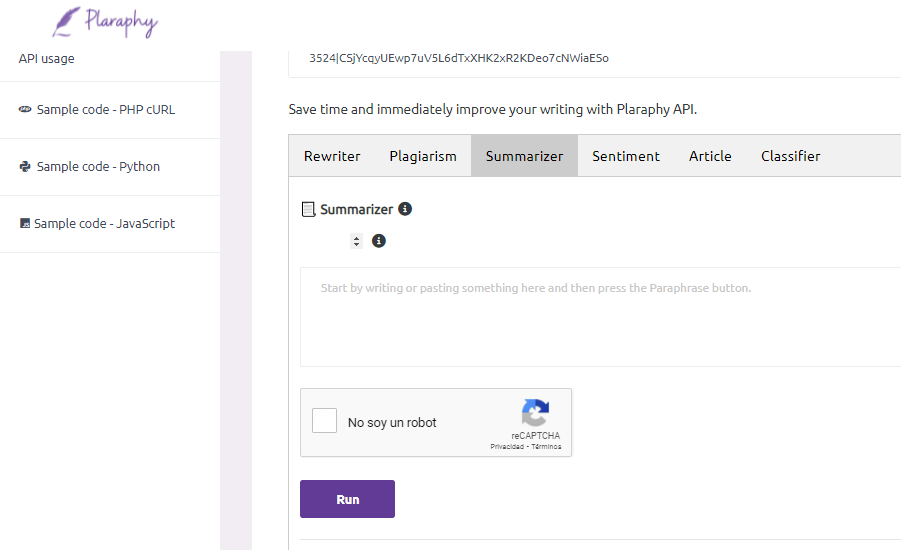Open Sample code - JavaScript link
The image size is (901, 550).
click(104, 224)
